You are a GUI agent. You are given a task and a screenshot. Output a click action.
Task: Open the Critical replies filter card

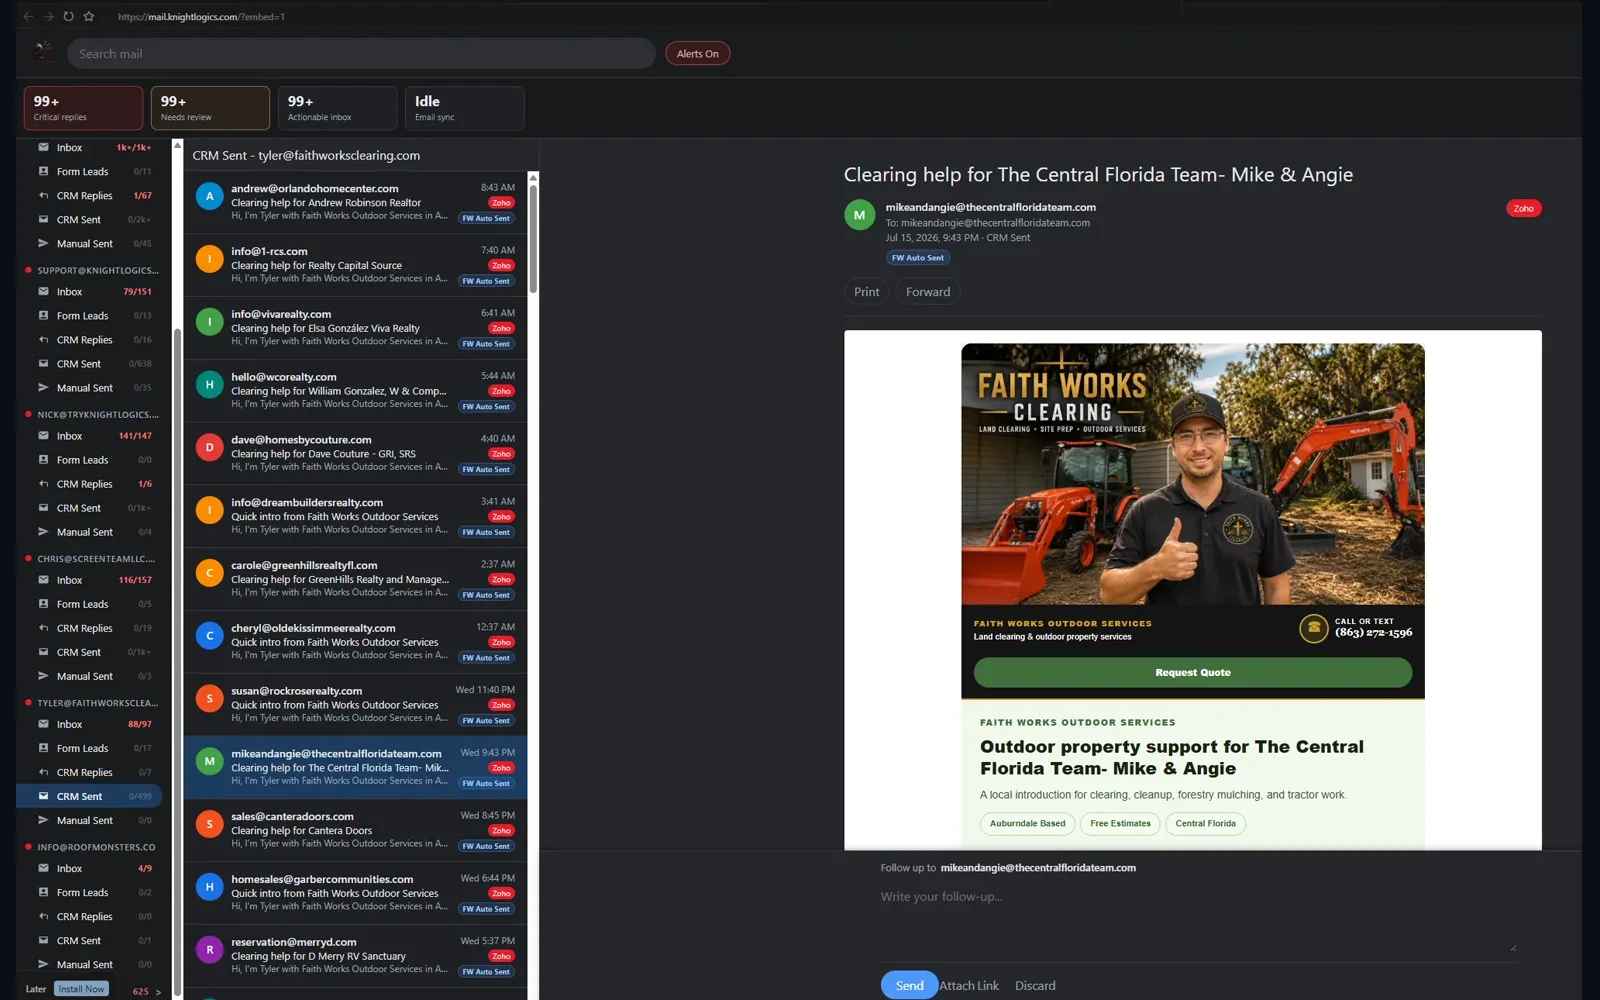(x=83, y=108)
